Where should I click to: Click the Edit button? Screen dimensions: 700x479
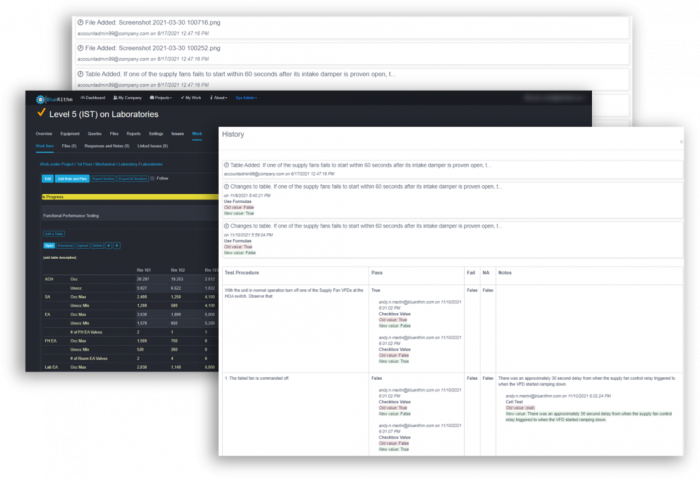click(x=48, y=179)
